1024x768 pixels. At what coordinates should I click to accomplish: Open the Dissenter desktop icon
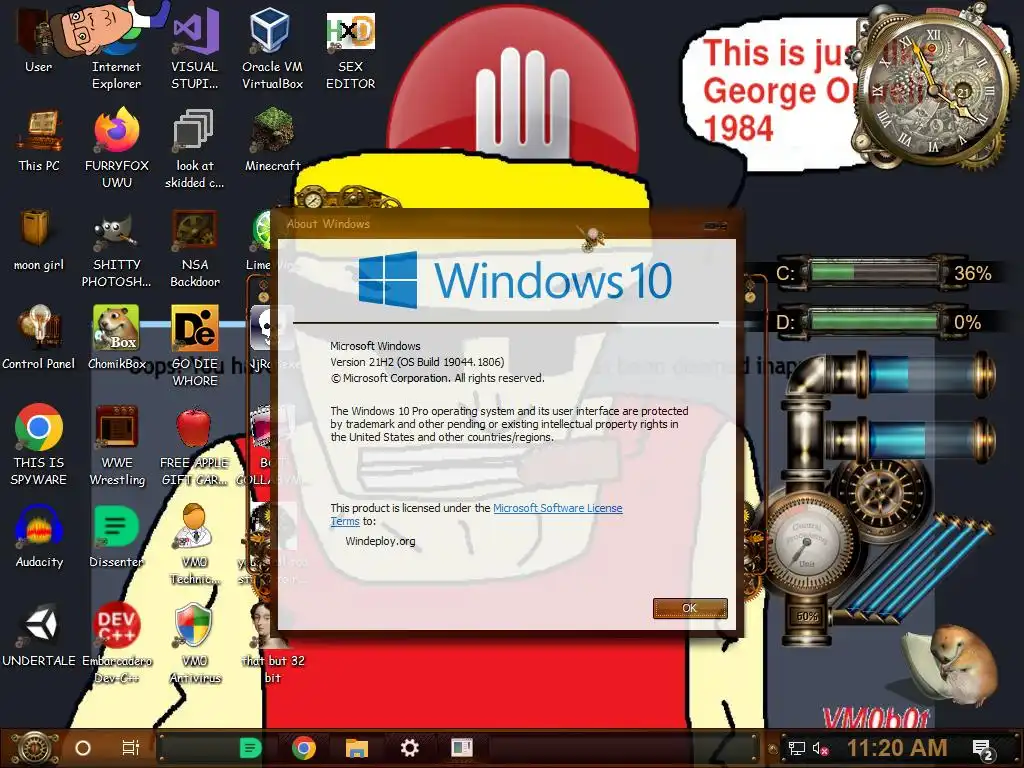(116, 536)
